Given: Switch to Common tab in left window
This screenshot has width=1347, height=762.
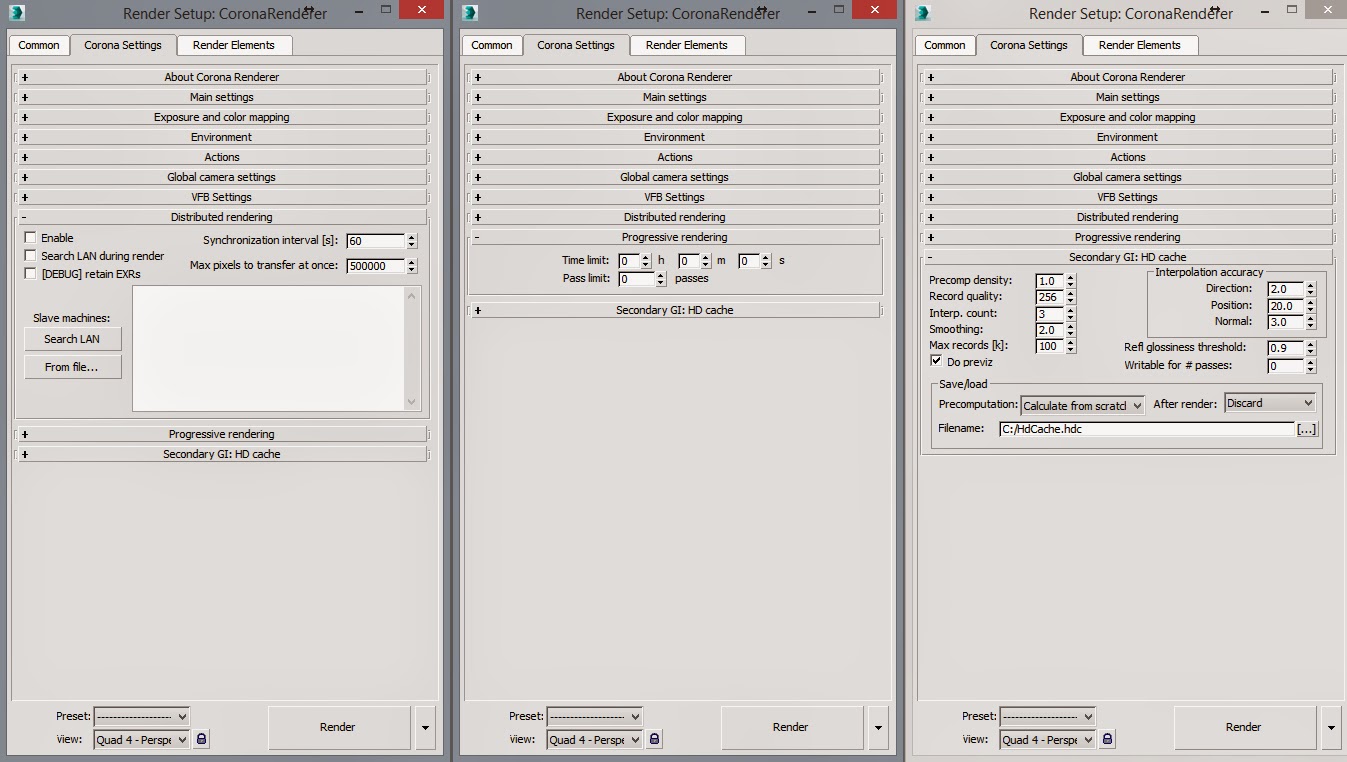Looking at the screenshot, I should click(39, 45).
